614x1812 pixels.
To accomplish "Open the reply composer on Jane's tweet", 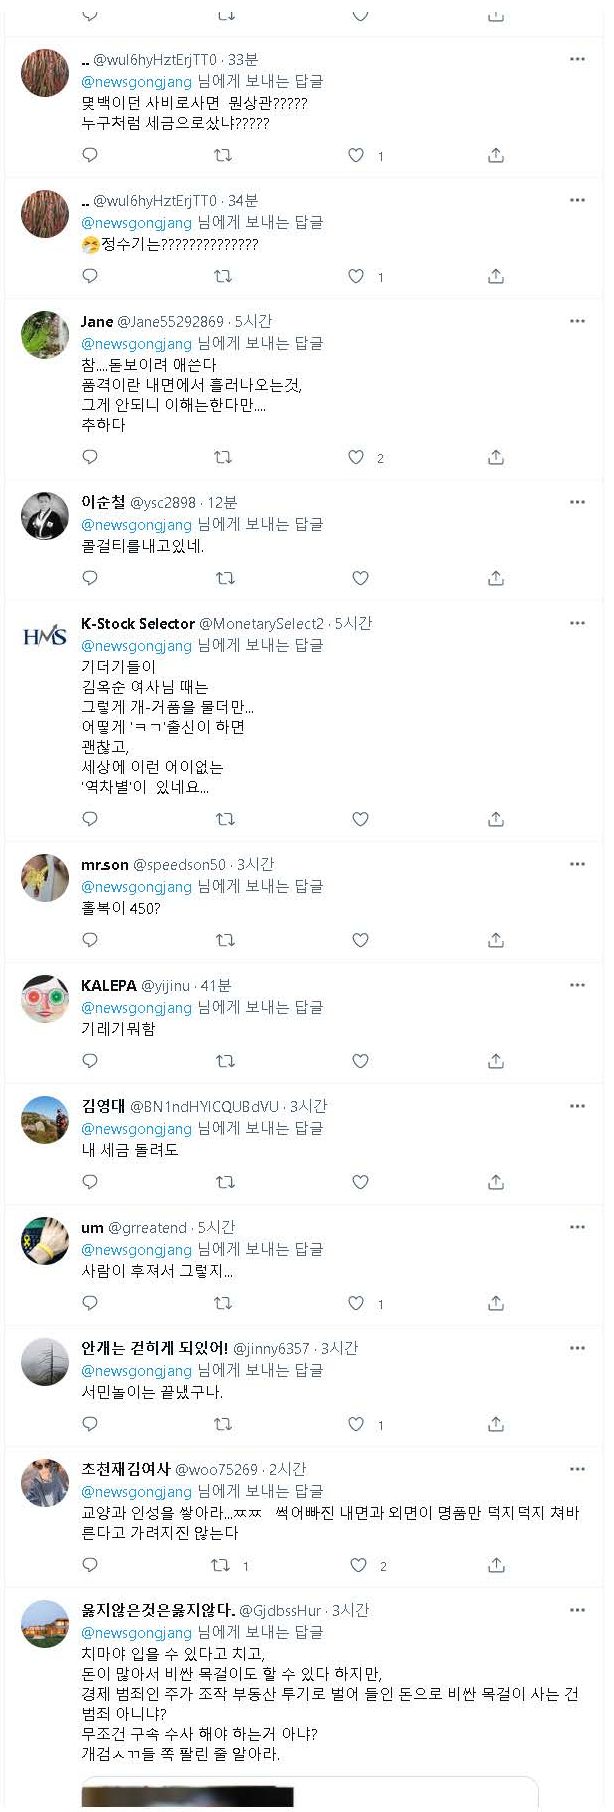I will click(x=90, y=458).
